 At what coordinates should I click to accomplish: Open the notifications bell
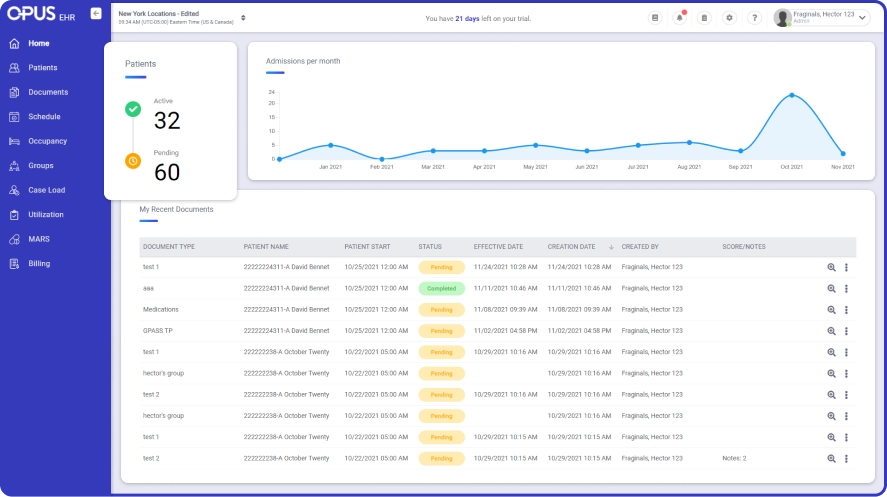coord(679,18)
